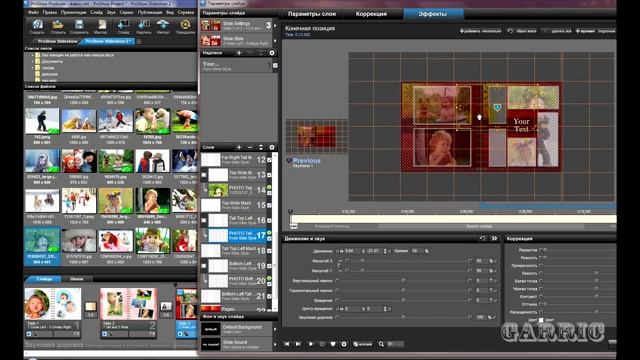Screen dimensions: 640x360
Task: Expand first folder in folder list tree
Action: (33, 55)
